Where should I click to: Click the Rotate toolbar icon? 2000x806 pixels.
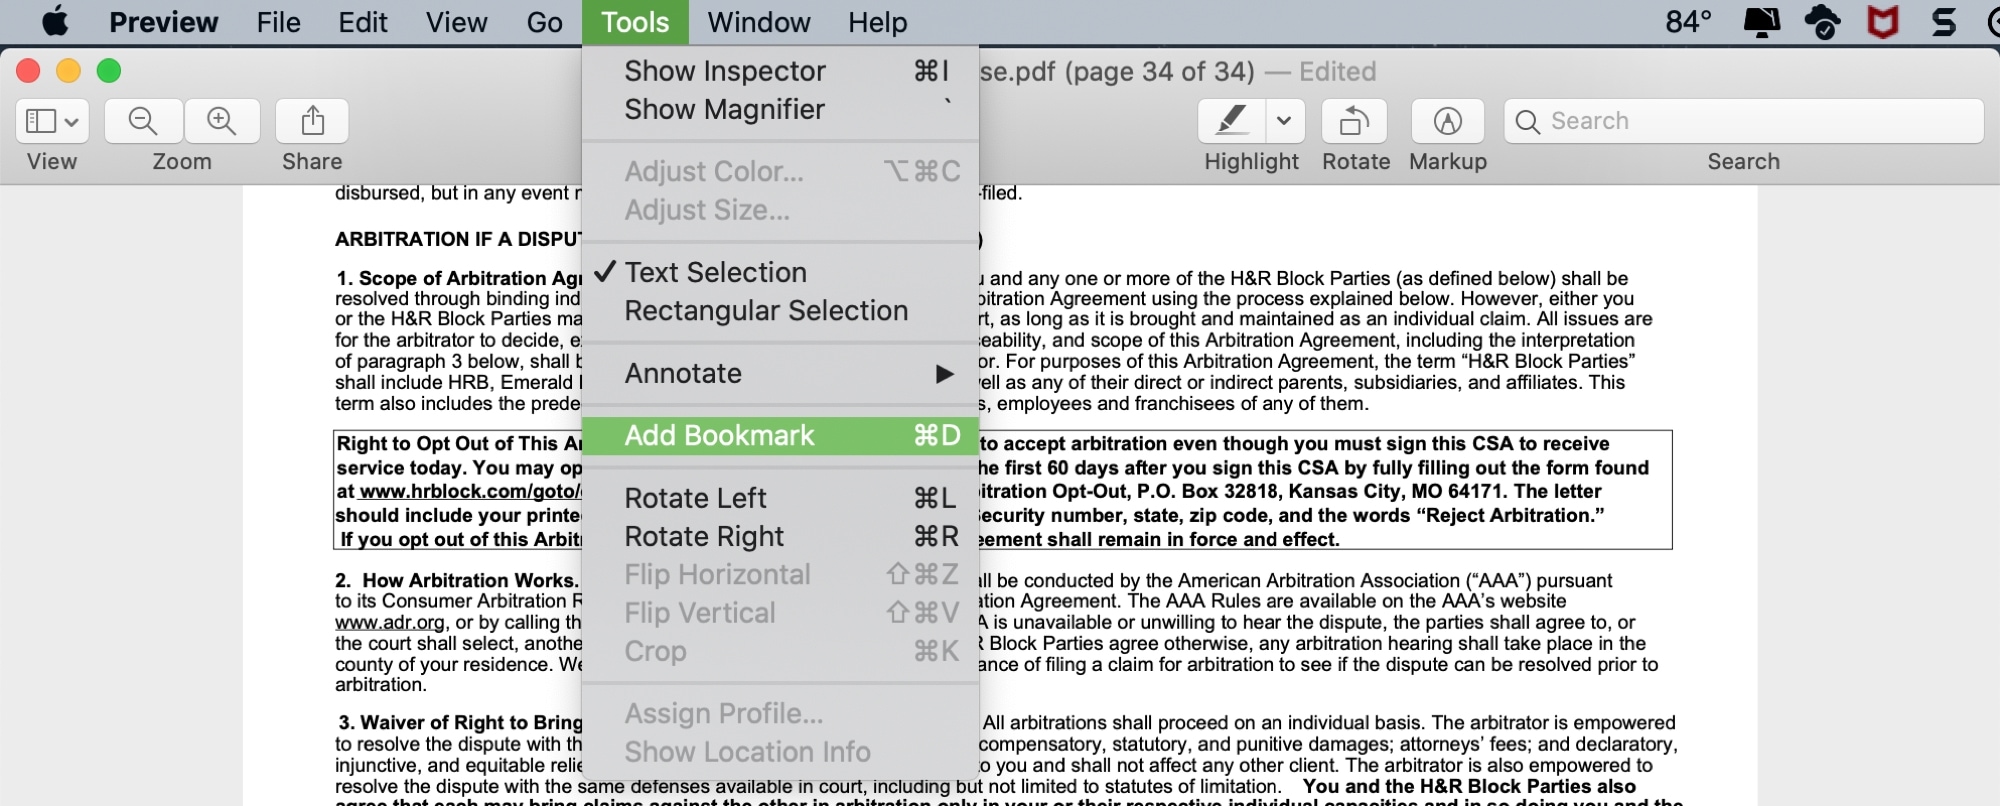[1355, 122]
